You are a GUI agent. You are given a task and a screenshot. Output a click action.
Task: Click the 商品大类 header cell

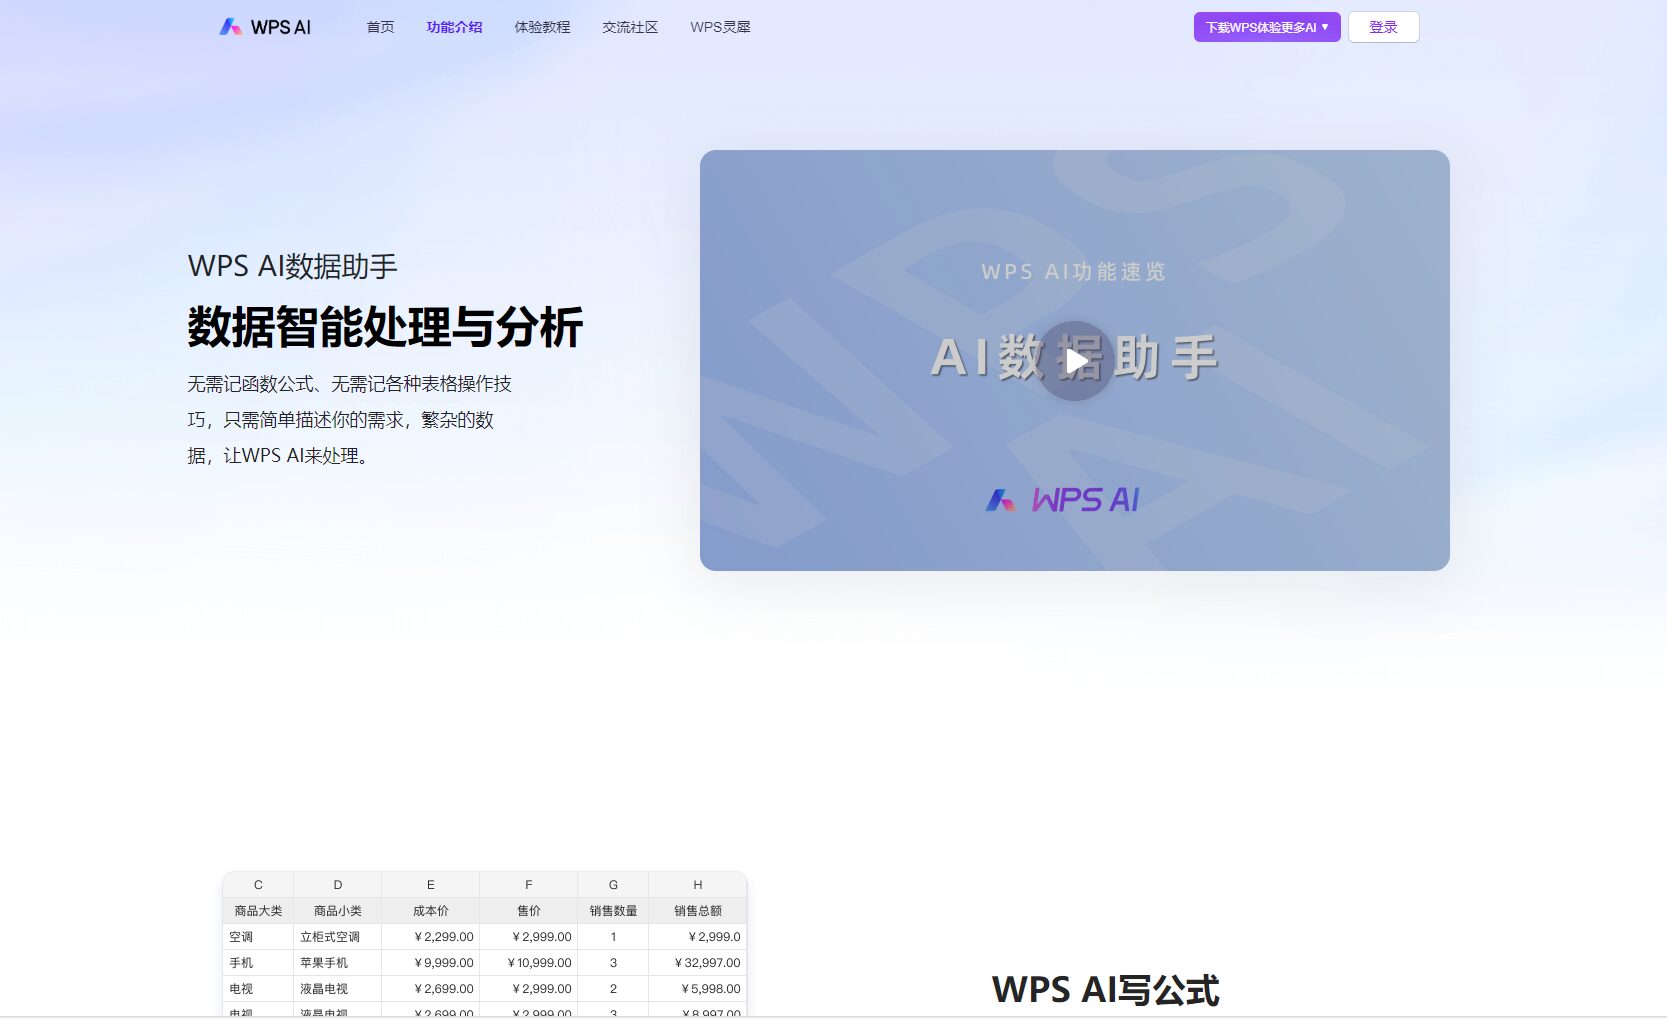(x=258, y=911)
